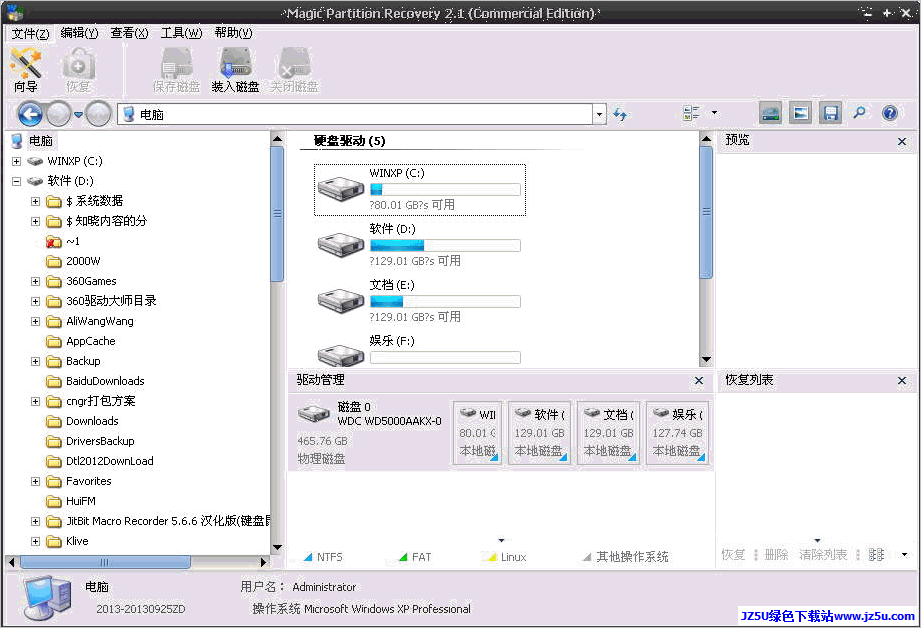Viewport: 921px width, 628px height.
Task: Select 娱乐 (F:) drive in hard disk list
Action: [419, 351]
